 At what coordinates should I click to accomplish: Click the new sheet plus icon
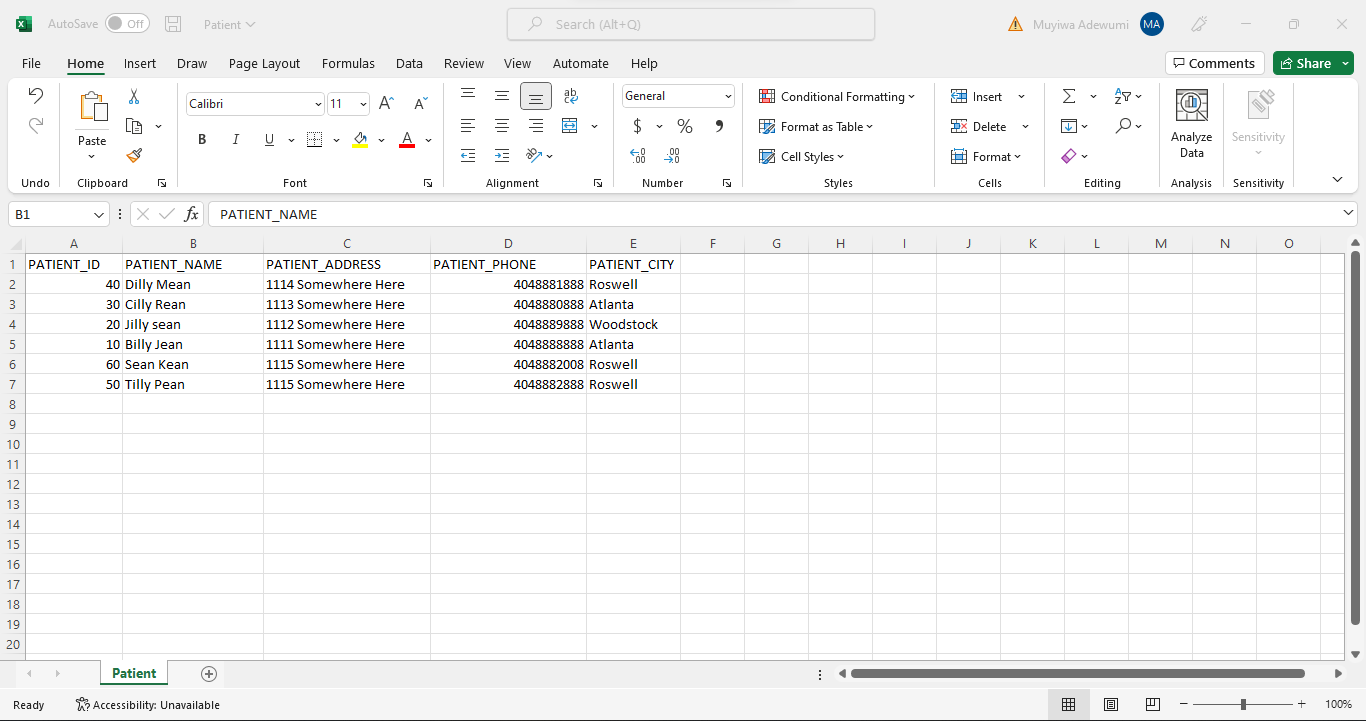coord(209,674)
